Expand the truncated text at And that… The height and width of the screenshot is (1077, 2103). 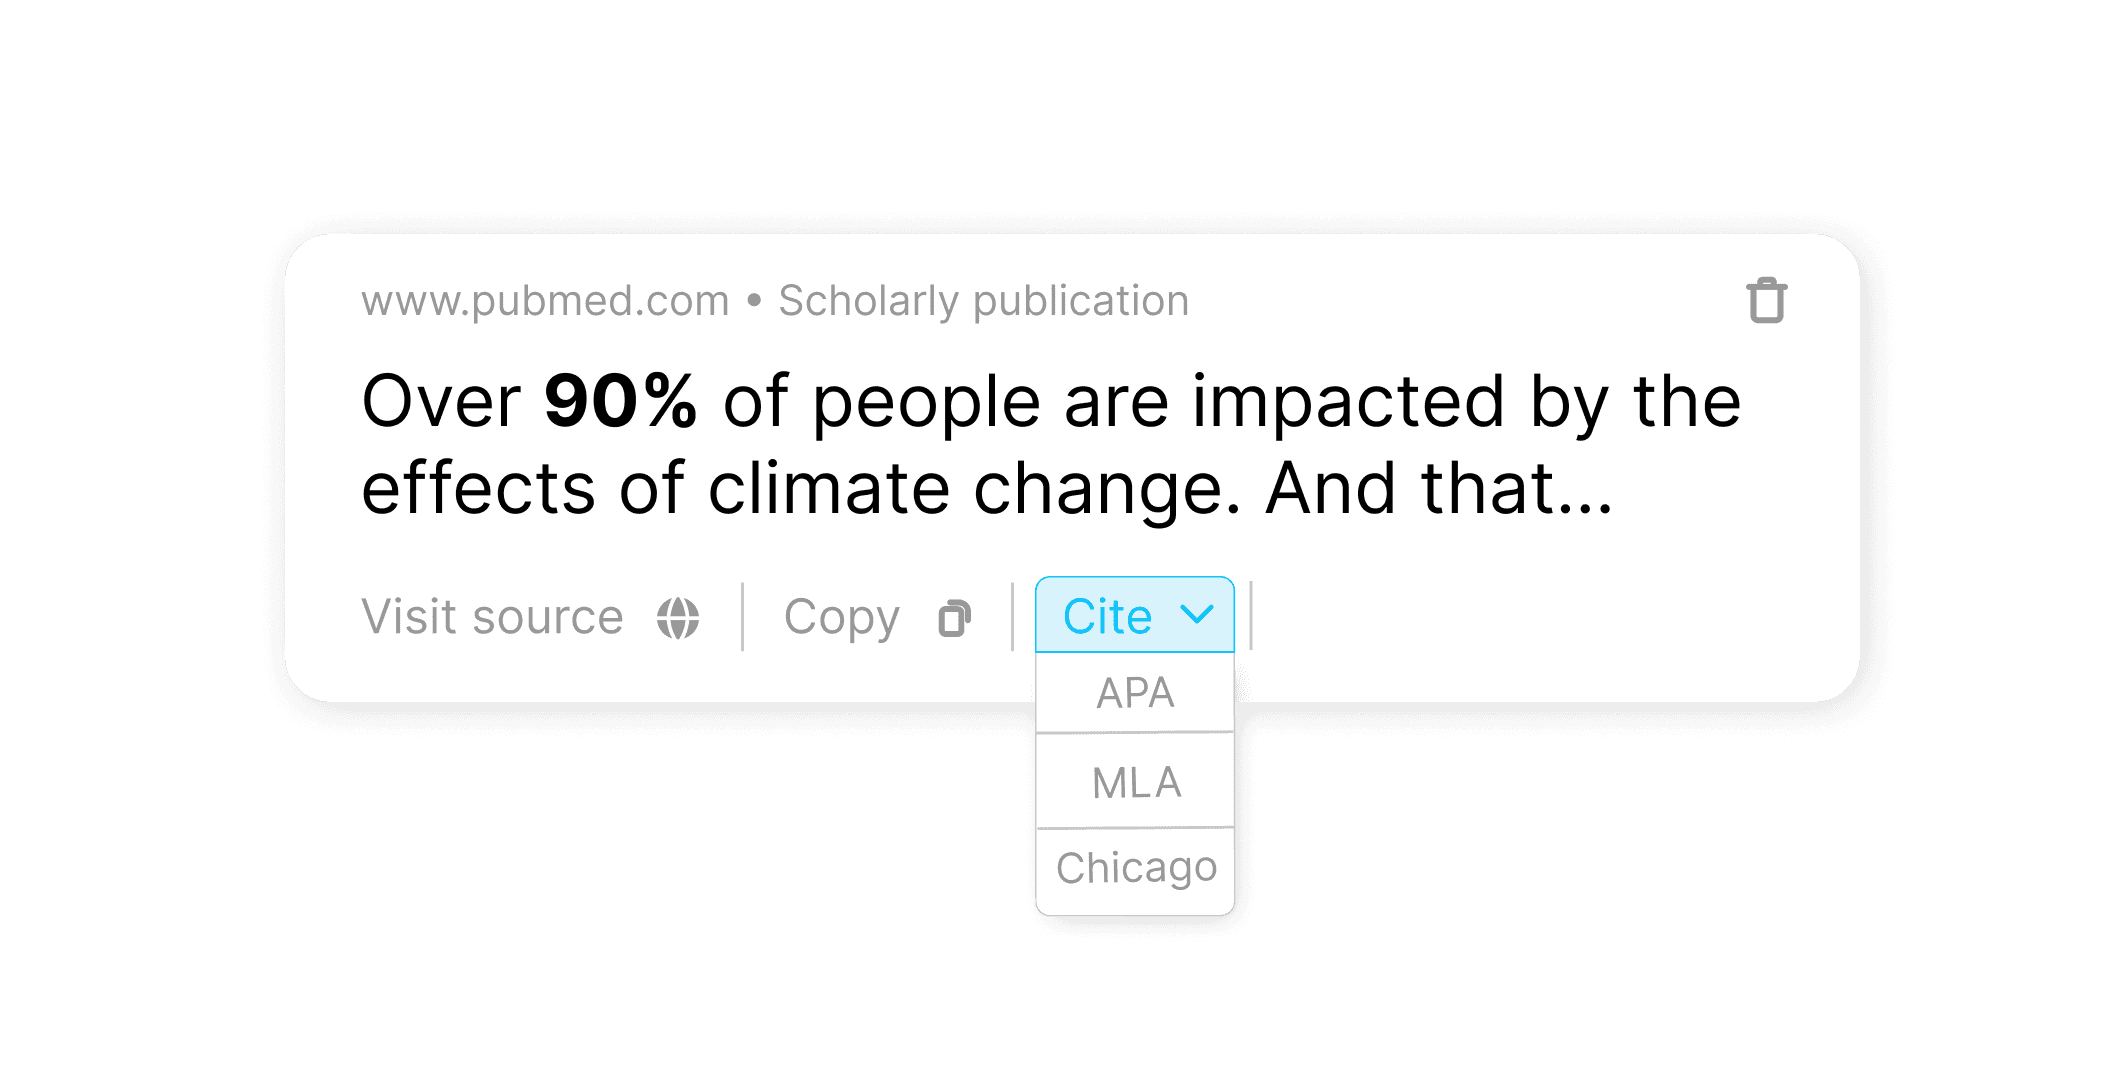(x=1440, y=488)
